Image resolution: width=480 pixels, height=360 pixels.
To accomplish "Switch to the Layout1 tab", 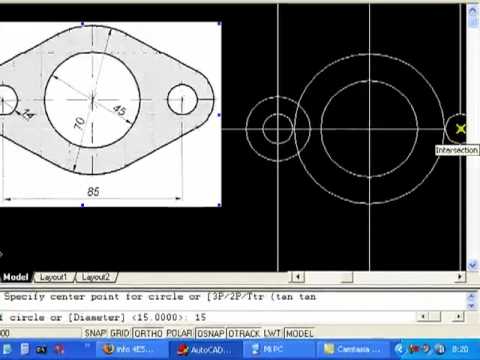I will coord(53,277).
